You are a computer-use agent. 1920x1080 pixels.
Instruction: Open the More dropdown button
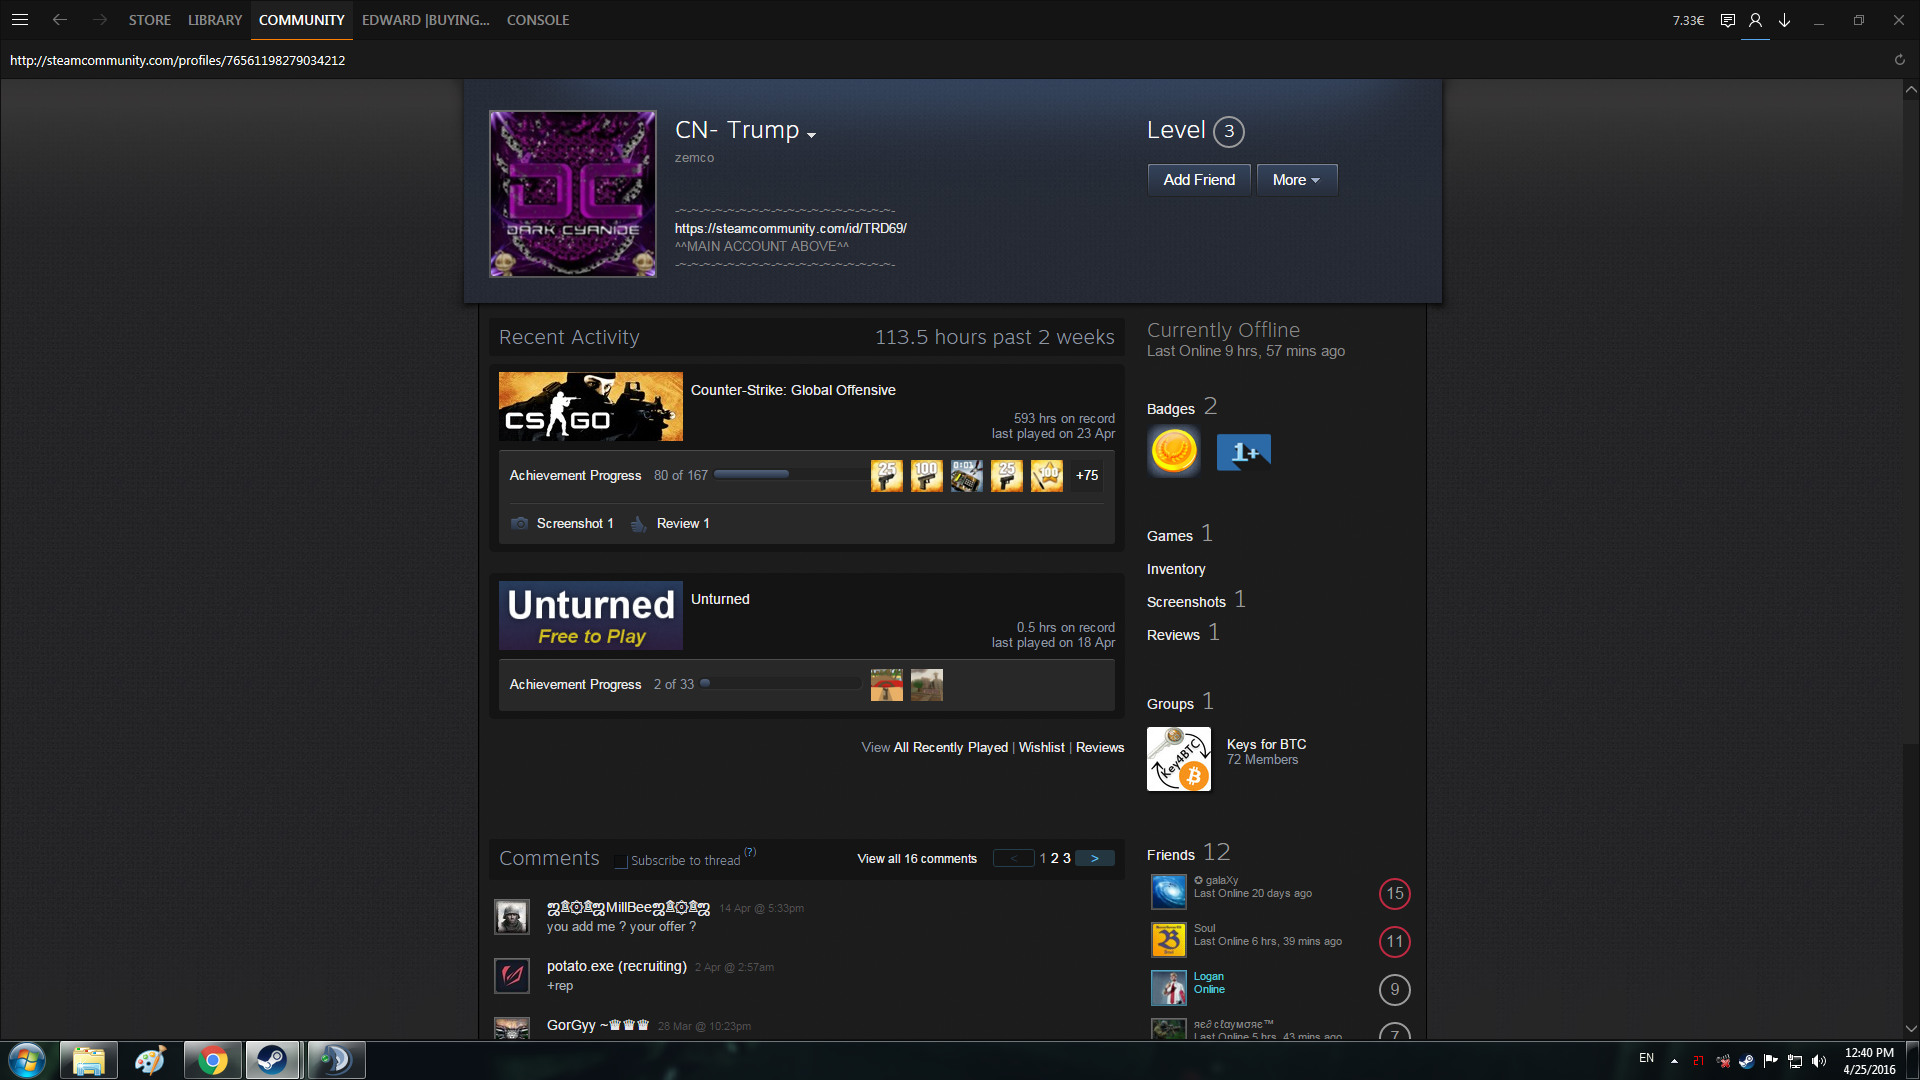(x=1296, y=180)
